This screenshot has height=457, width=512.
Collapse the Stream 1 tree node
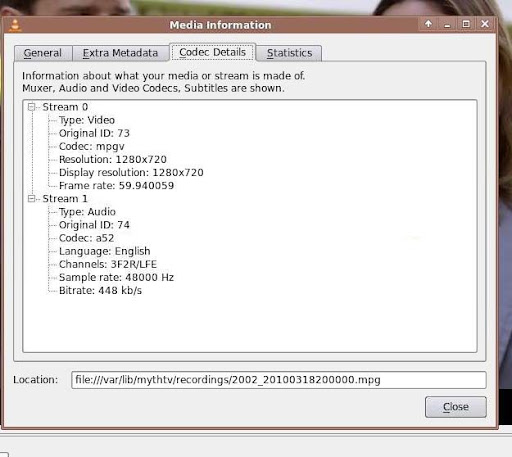(x=31, y=199)
